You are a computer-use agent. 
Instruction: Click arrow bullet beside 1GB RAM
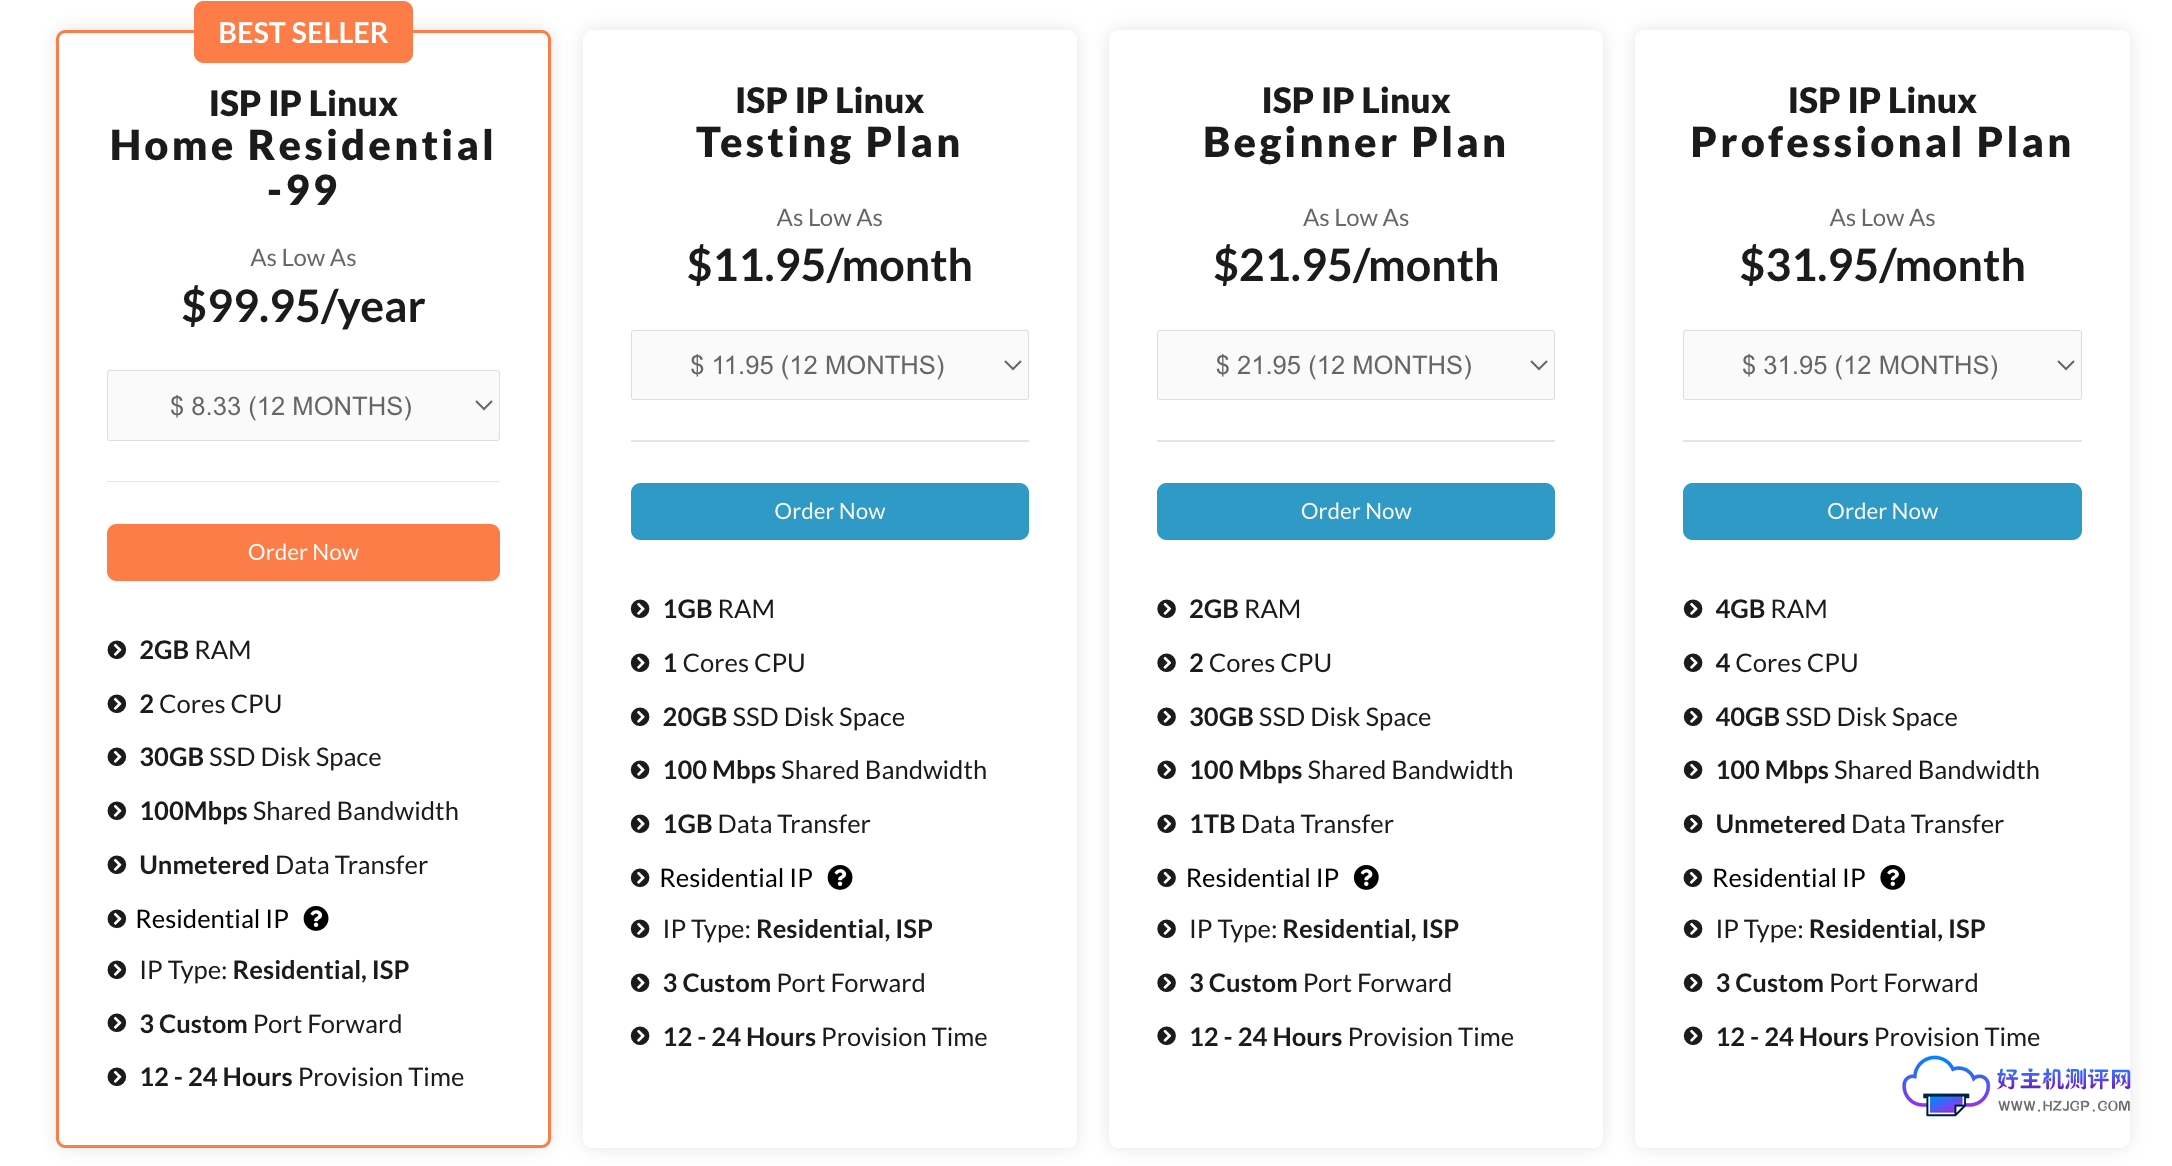[640, 609]
